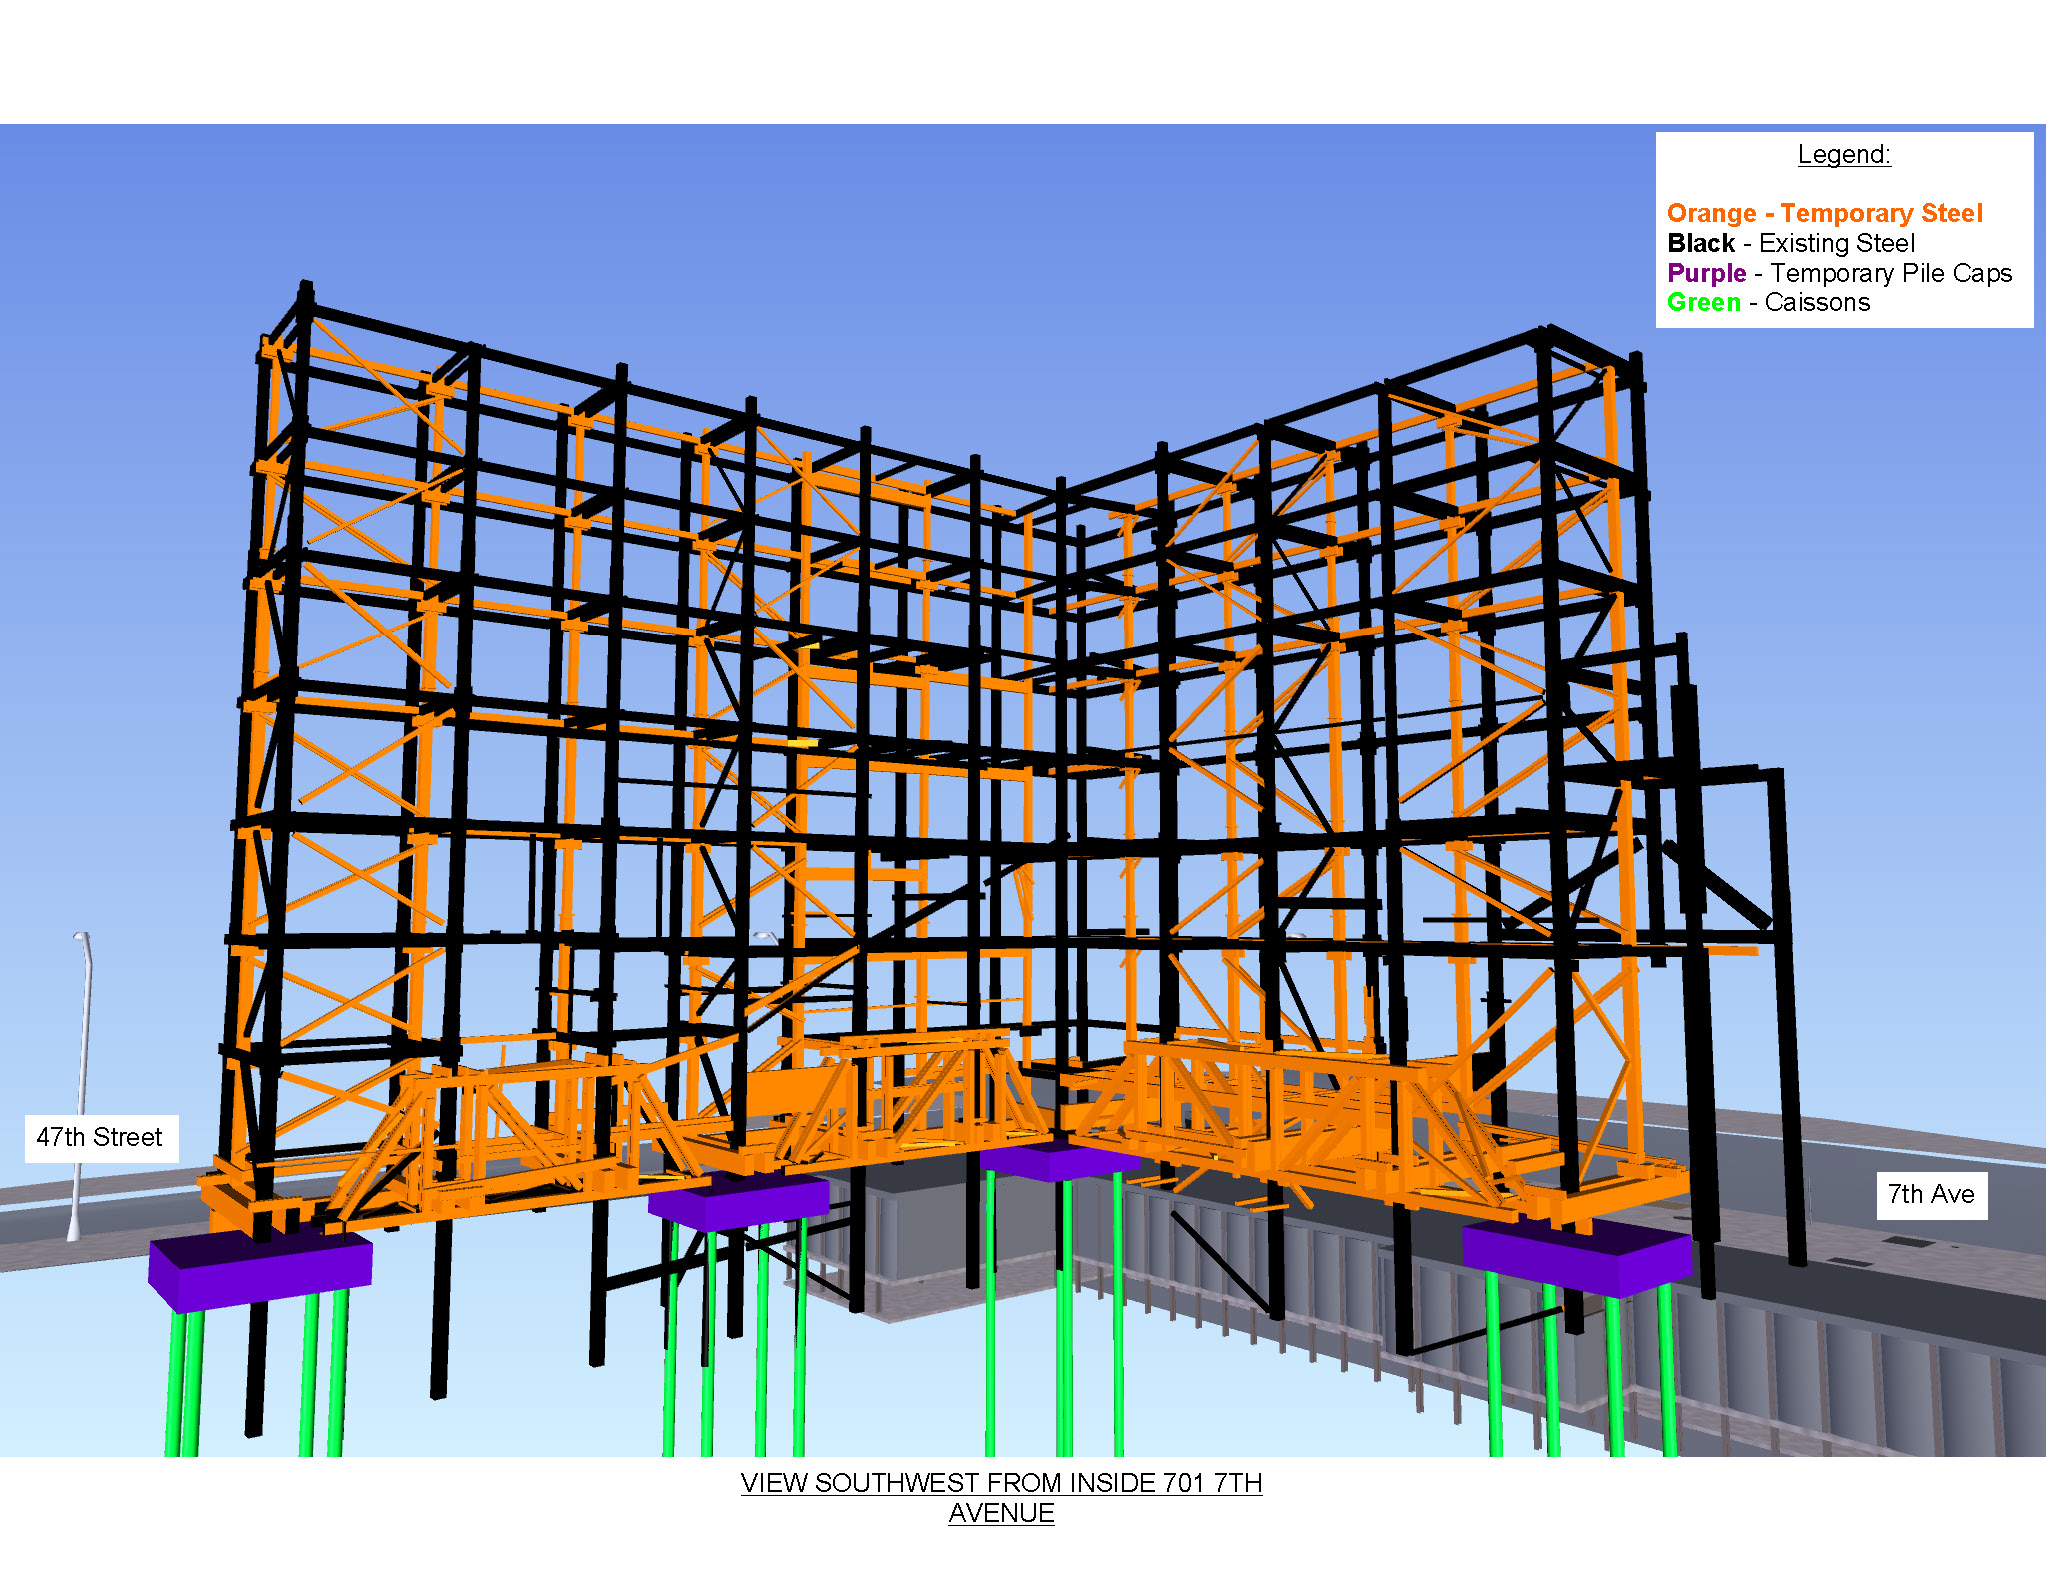2046x1581 pixels.
Task: Click the 'VIEW SOUTHWEST FROM INSIDE 701 7TH' caption
Action: coord(1001,1483)
